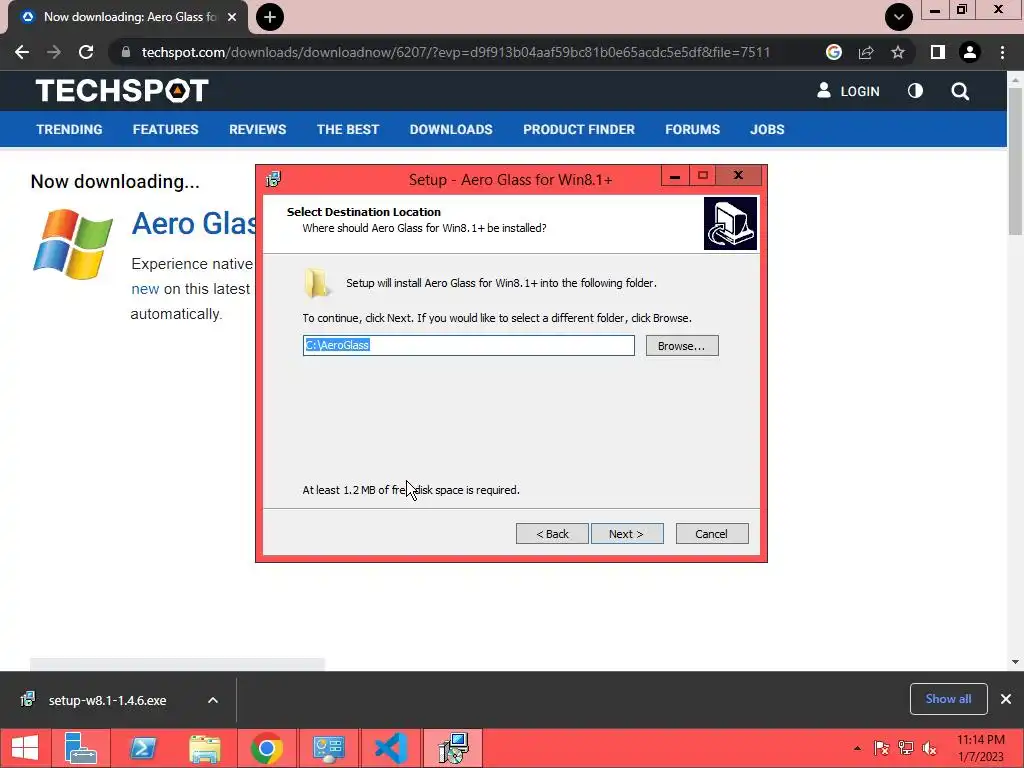The height and width of the screenshot is (768, 1024).
Task: Open PRODUCT FINDER section
Action: (579, 129)
